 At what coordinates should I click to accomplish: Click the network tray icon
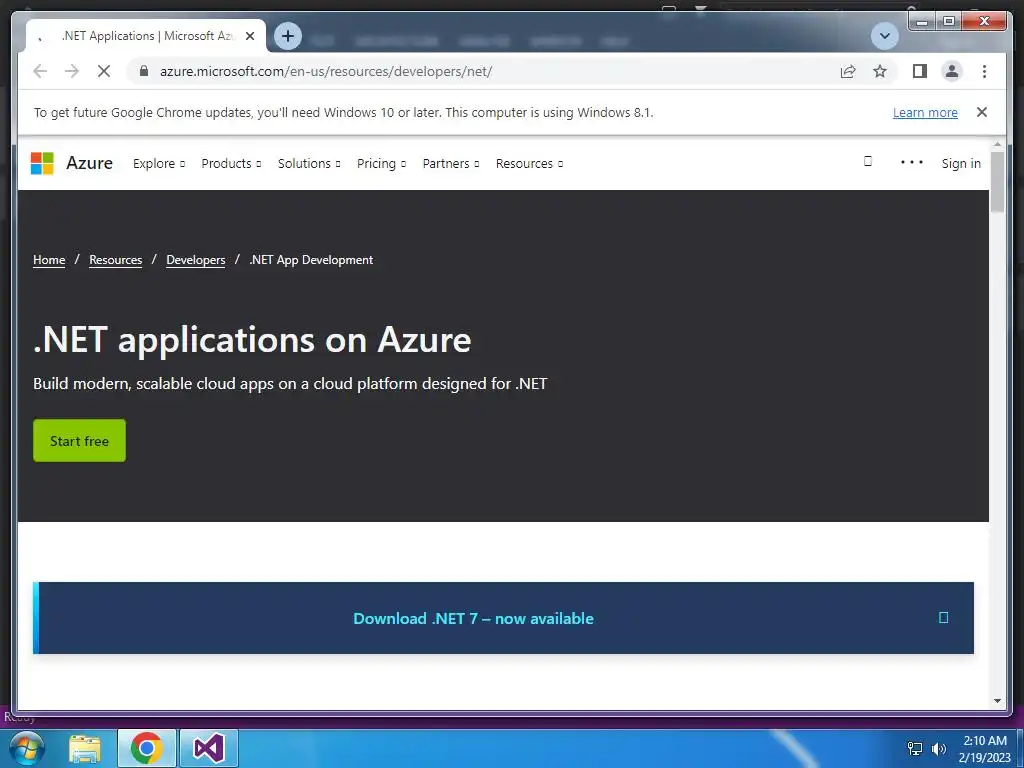[x=915, y=748]
